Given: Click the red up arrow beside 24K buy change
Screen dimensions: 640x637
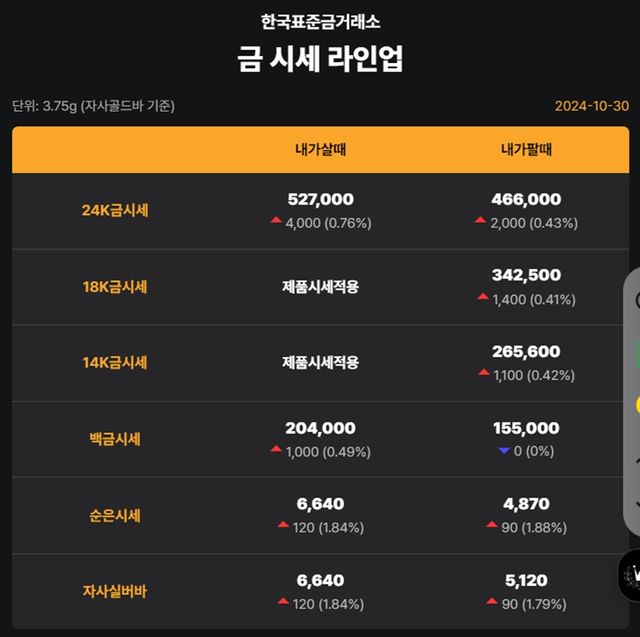Looking at the screenshot, I should coord(276,222).
